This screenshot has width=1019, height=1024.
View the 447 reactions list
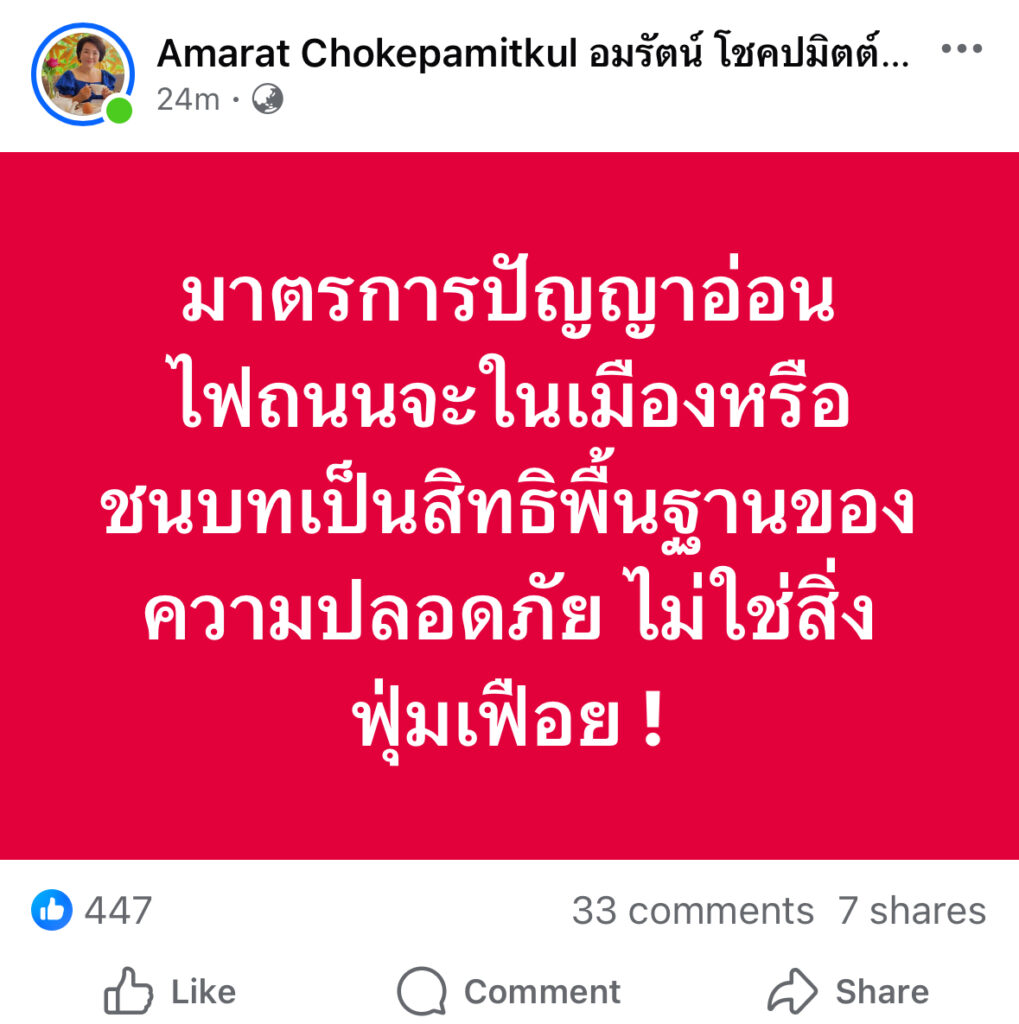click(x=118, y=910)
